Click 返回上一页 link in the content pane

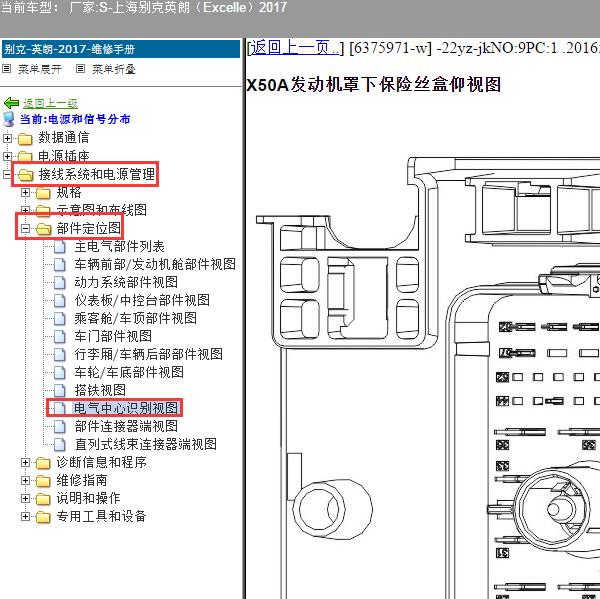(295, 47)
